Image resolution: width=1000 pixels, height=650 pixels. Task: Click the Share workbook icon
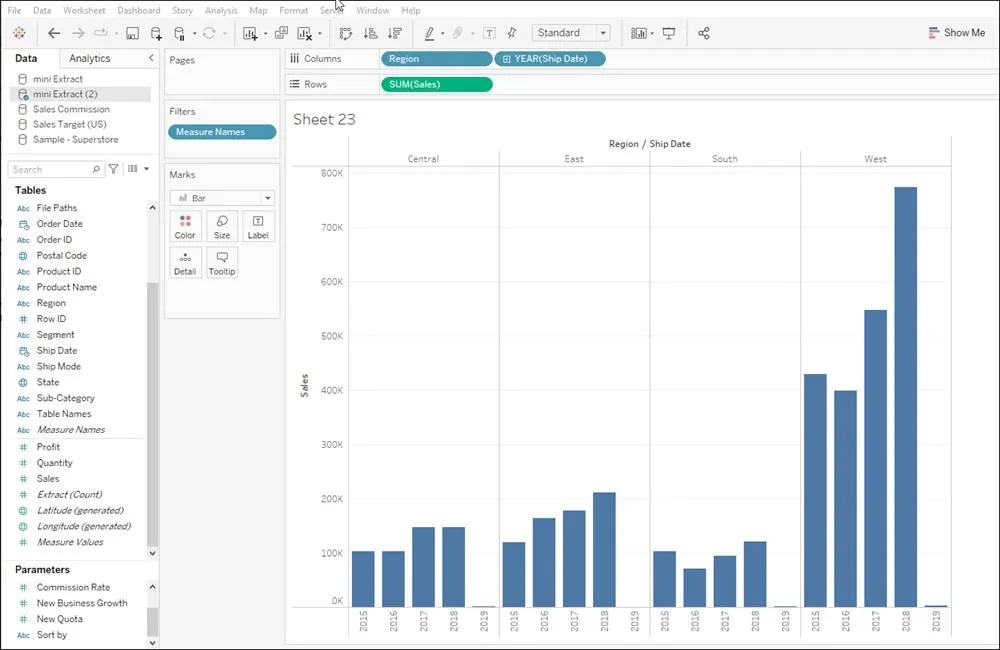703,33
